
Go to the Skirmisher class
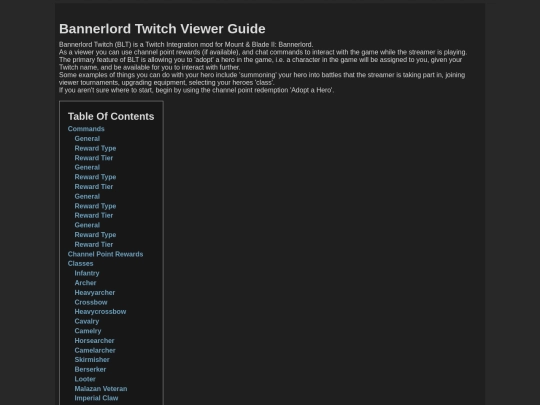92,360
